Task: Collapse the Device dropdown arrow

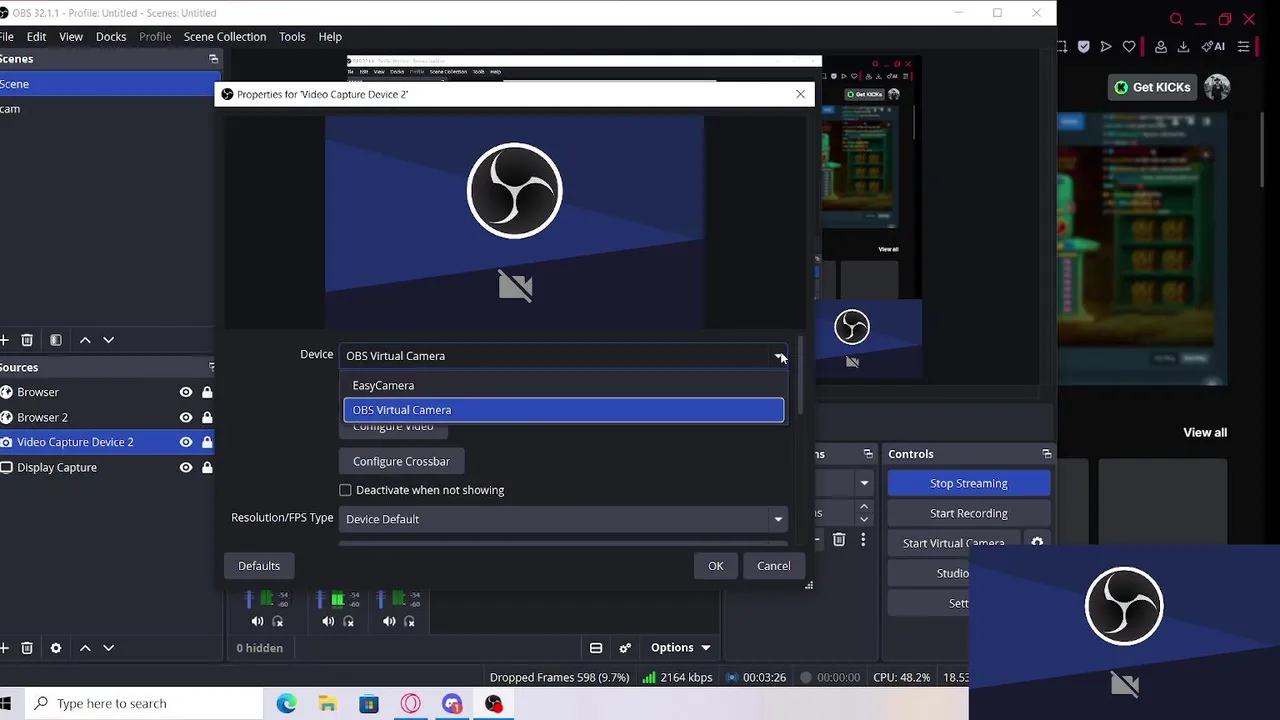Action: coord(778,356)
